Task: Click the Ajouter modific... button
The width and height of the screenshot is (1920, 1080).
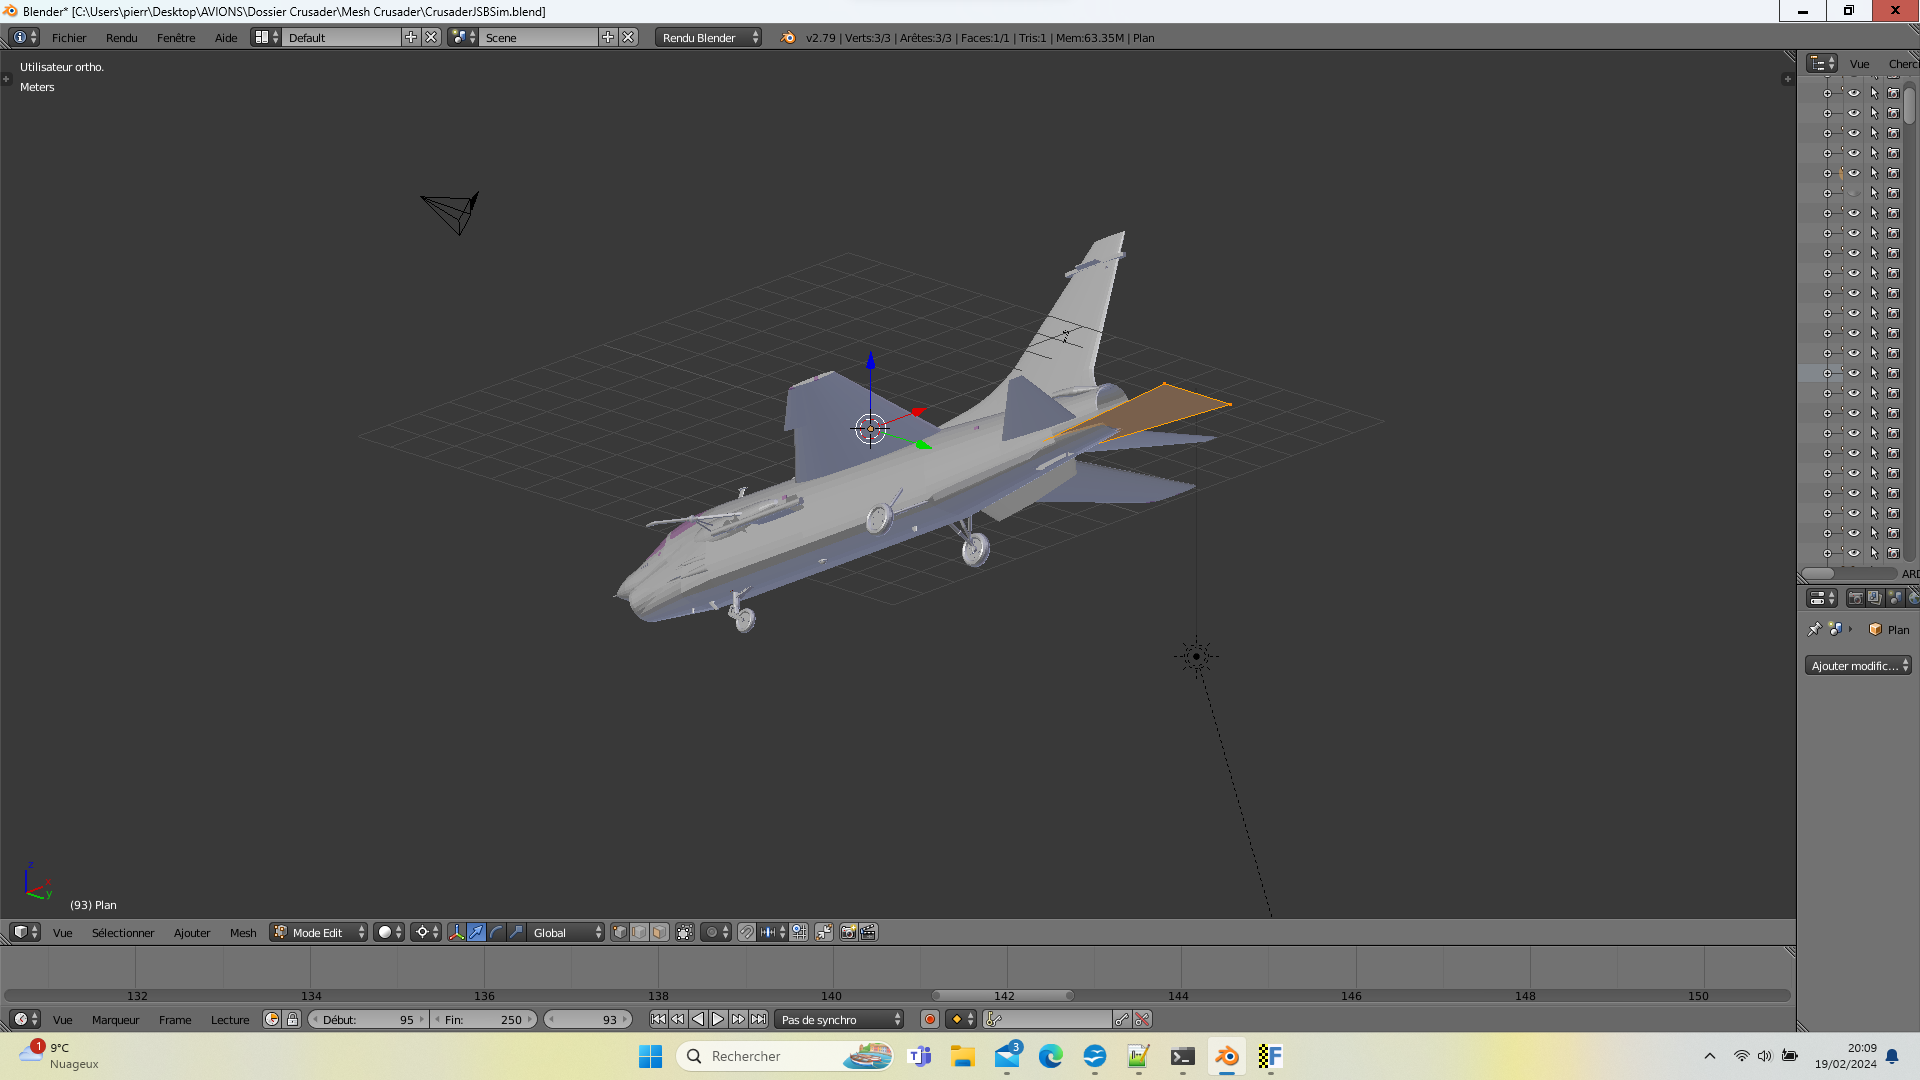Action: click(x=1858, y=665)
